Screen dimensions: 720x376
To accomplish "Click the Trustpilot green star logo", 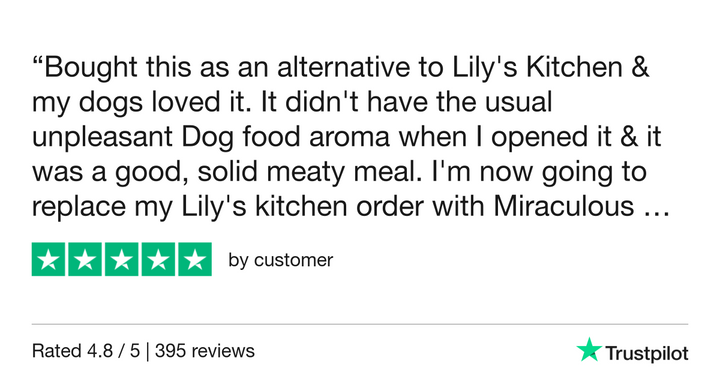I will coord(589,350).
